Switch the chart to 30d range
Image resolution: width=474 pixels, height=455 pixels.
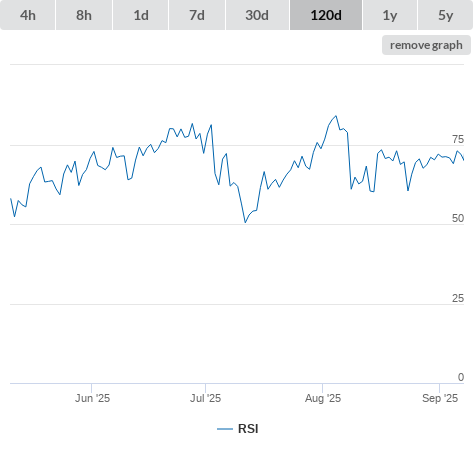tap(257, 15)
